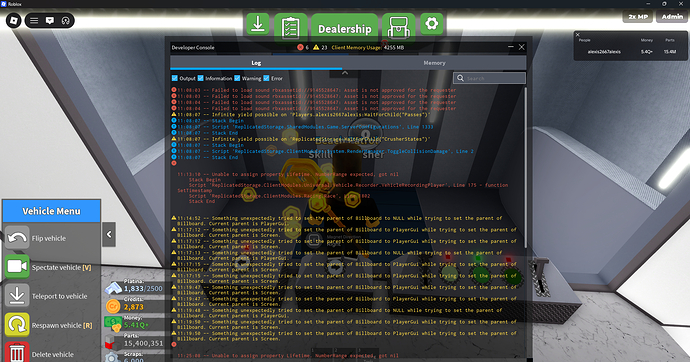This screenshot has height=362, width=690.
Task: Click the 11:13:10 Unable to assign property error
Action: 288,174
